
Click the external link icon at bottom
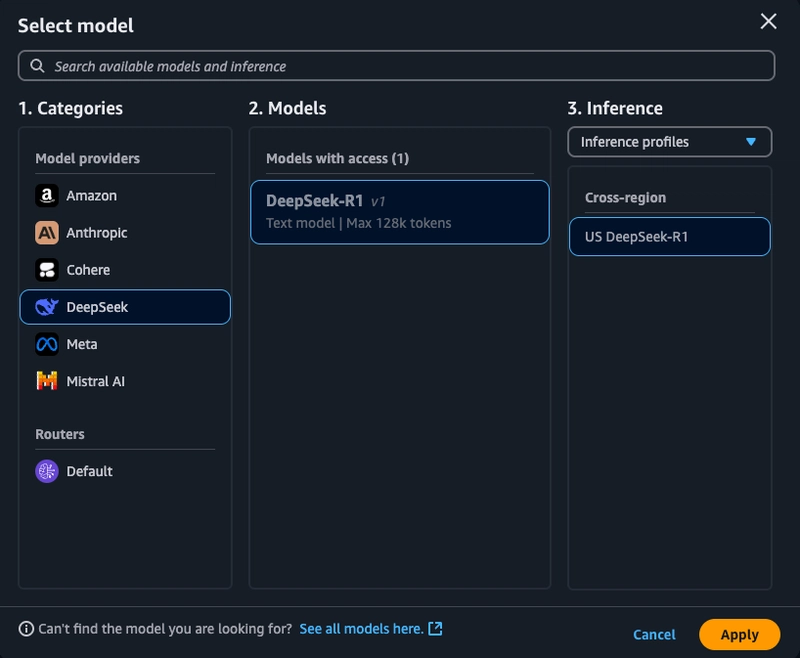(x=435, y=629)
